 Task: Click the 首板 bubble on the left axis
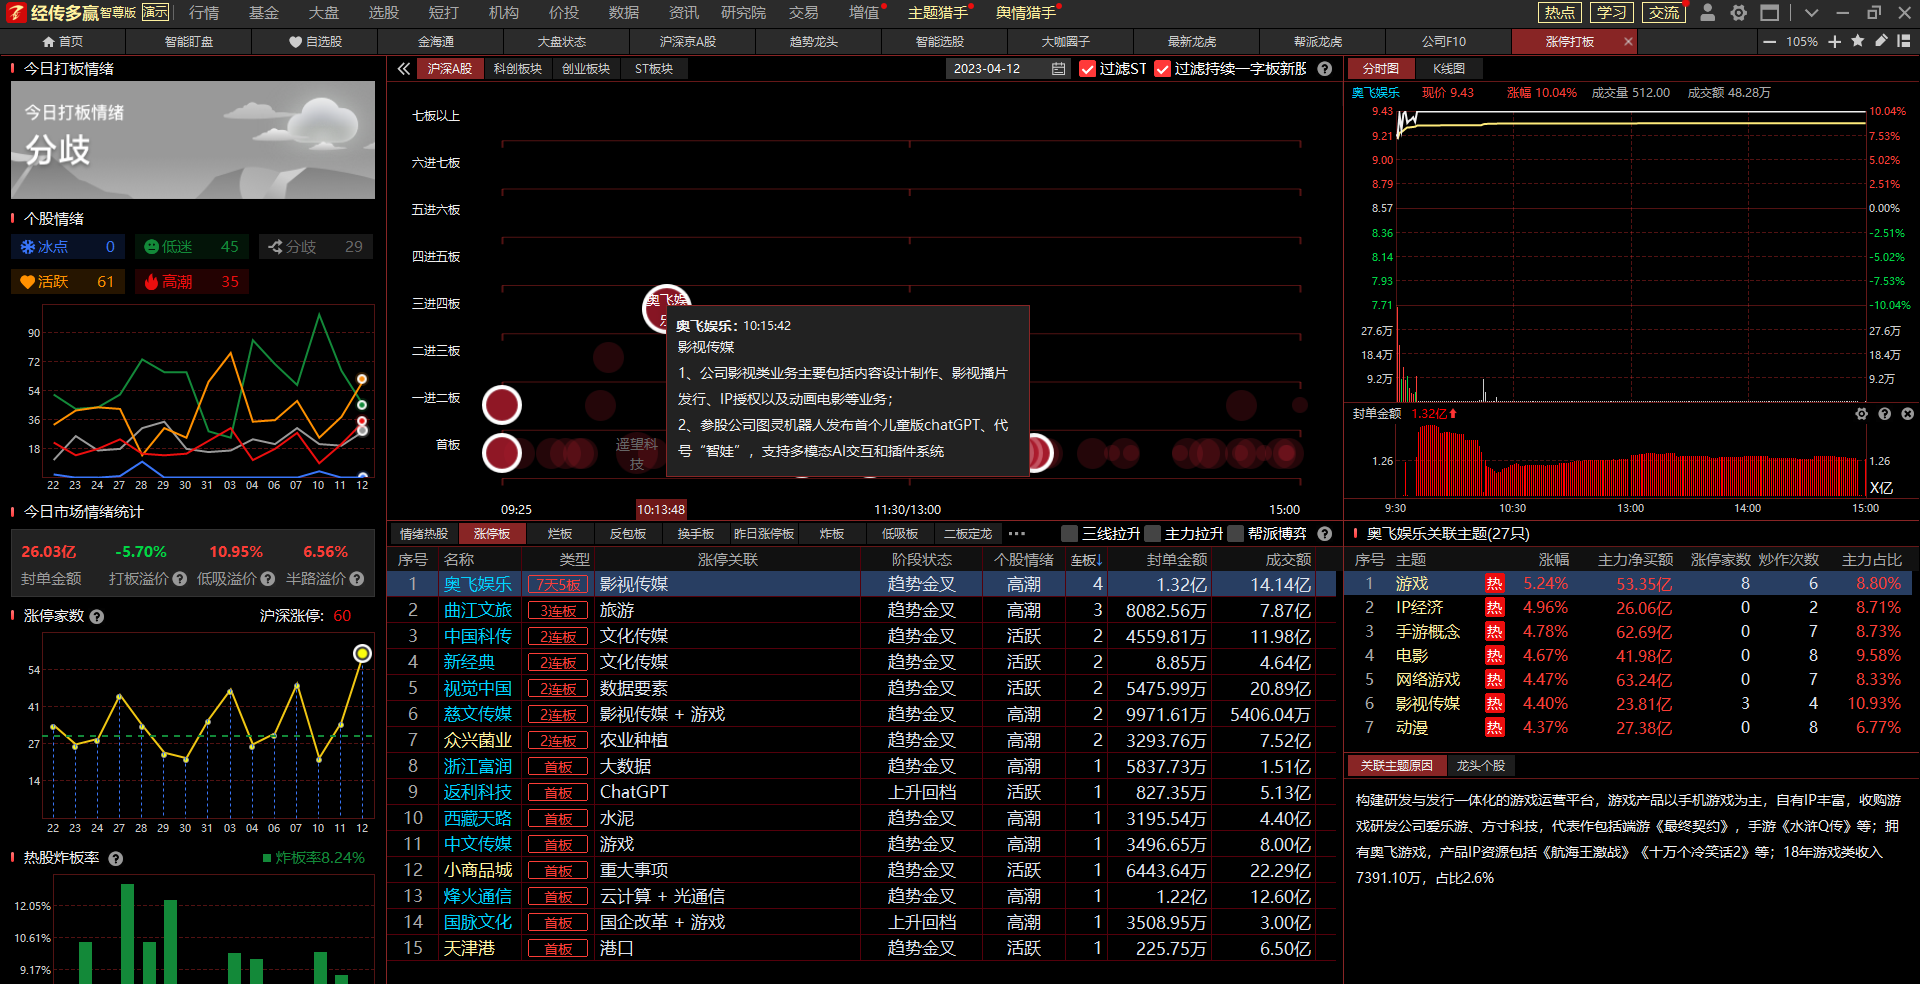[502, 452]
